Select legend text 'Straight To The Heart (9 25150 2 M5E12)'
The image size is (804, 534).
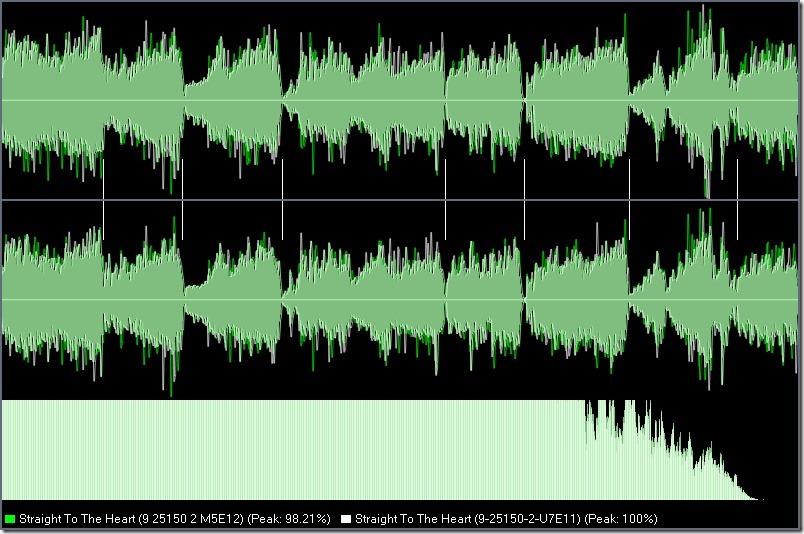(131, 519)
